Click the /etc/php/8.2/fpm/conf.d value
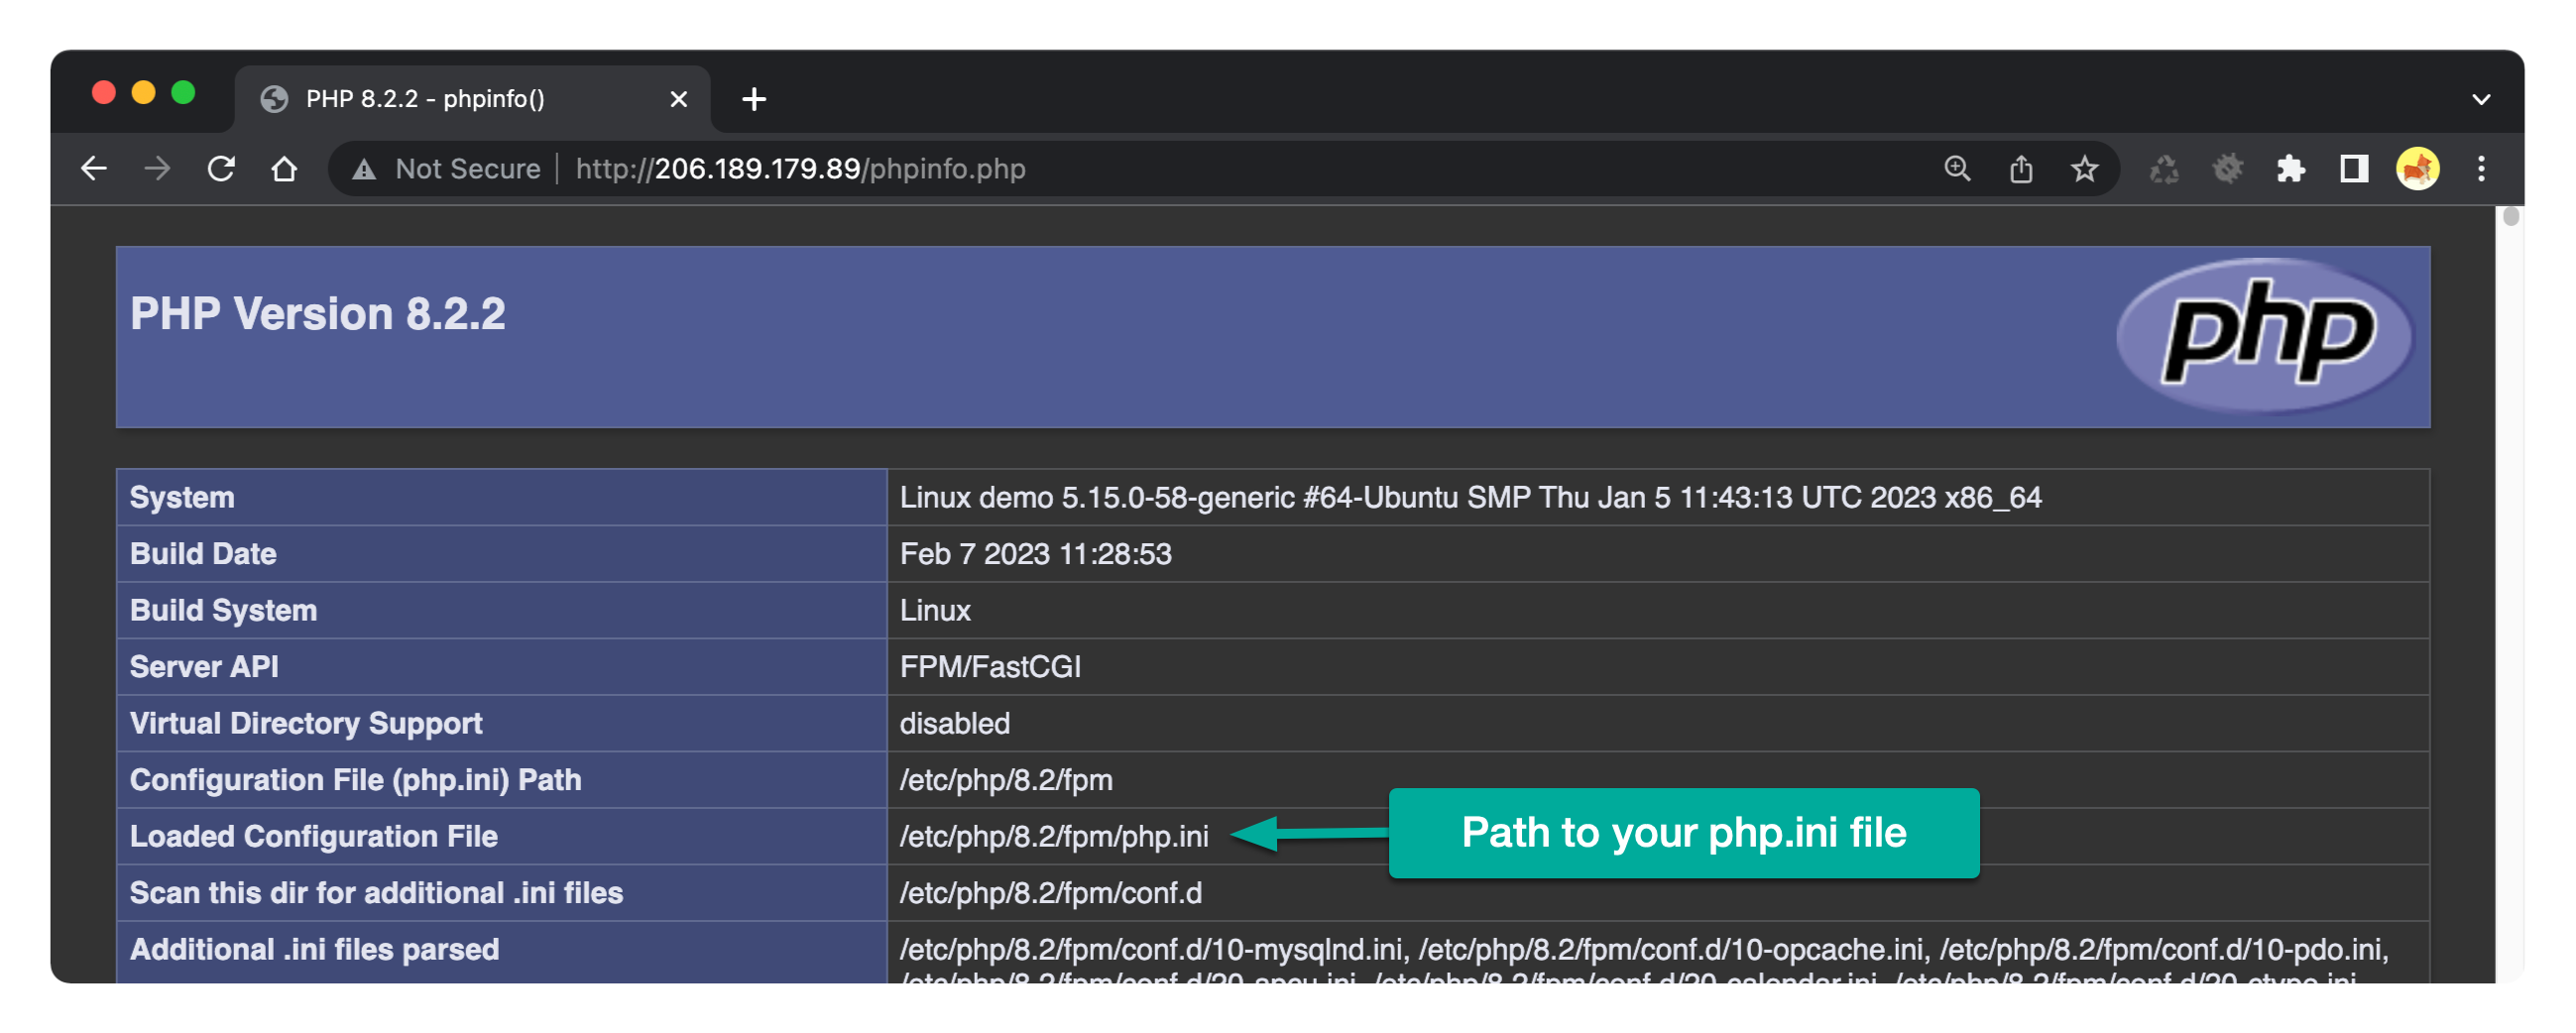 (x=1051, y=893)
